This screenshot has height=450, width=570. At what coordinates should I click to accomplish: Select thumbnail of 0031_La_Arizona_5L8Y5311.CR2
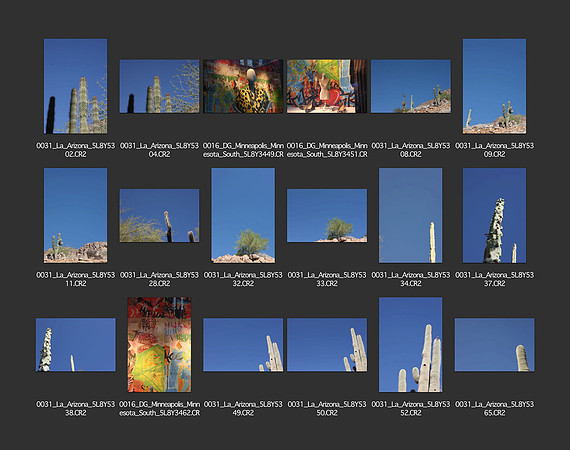click(x=76, y=215)
